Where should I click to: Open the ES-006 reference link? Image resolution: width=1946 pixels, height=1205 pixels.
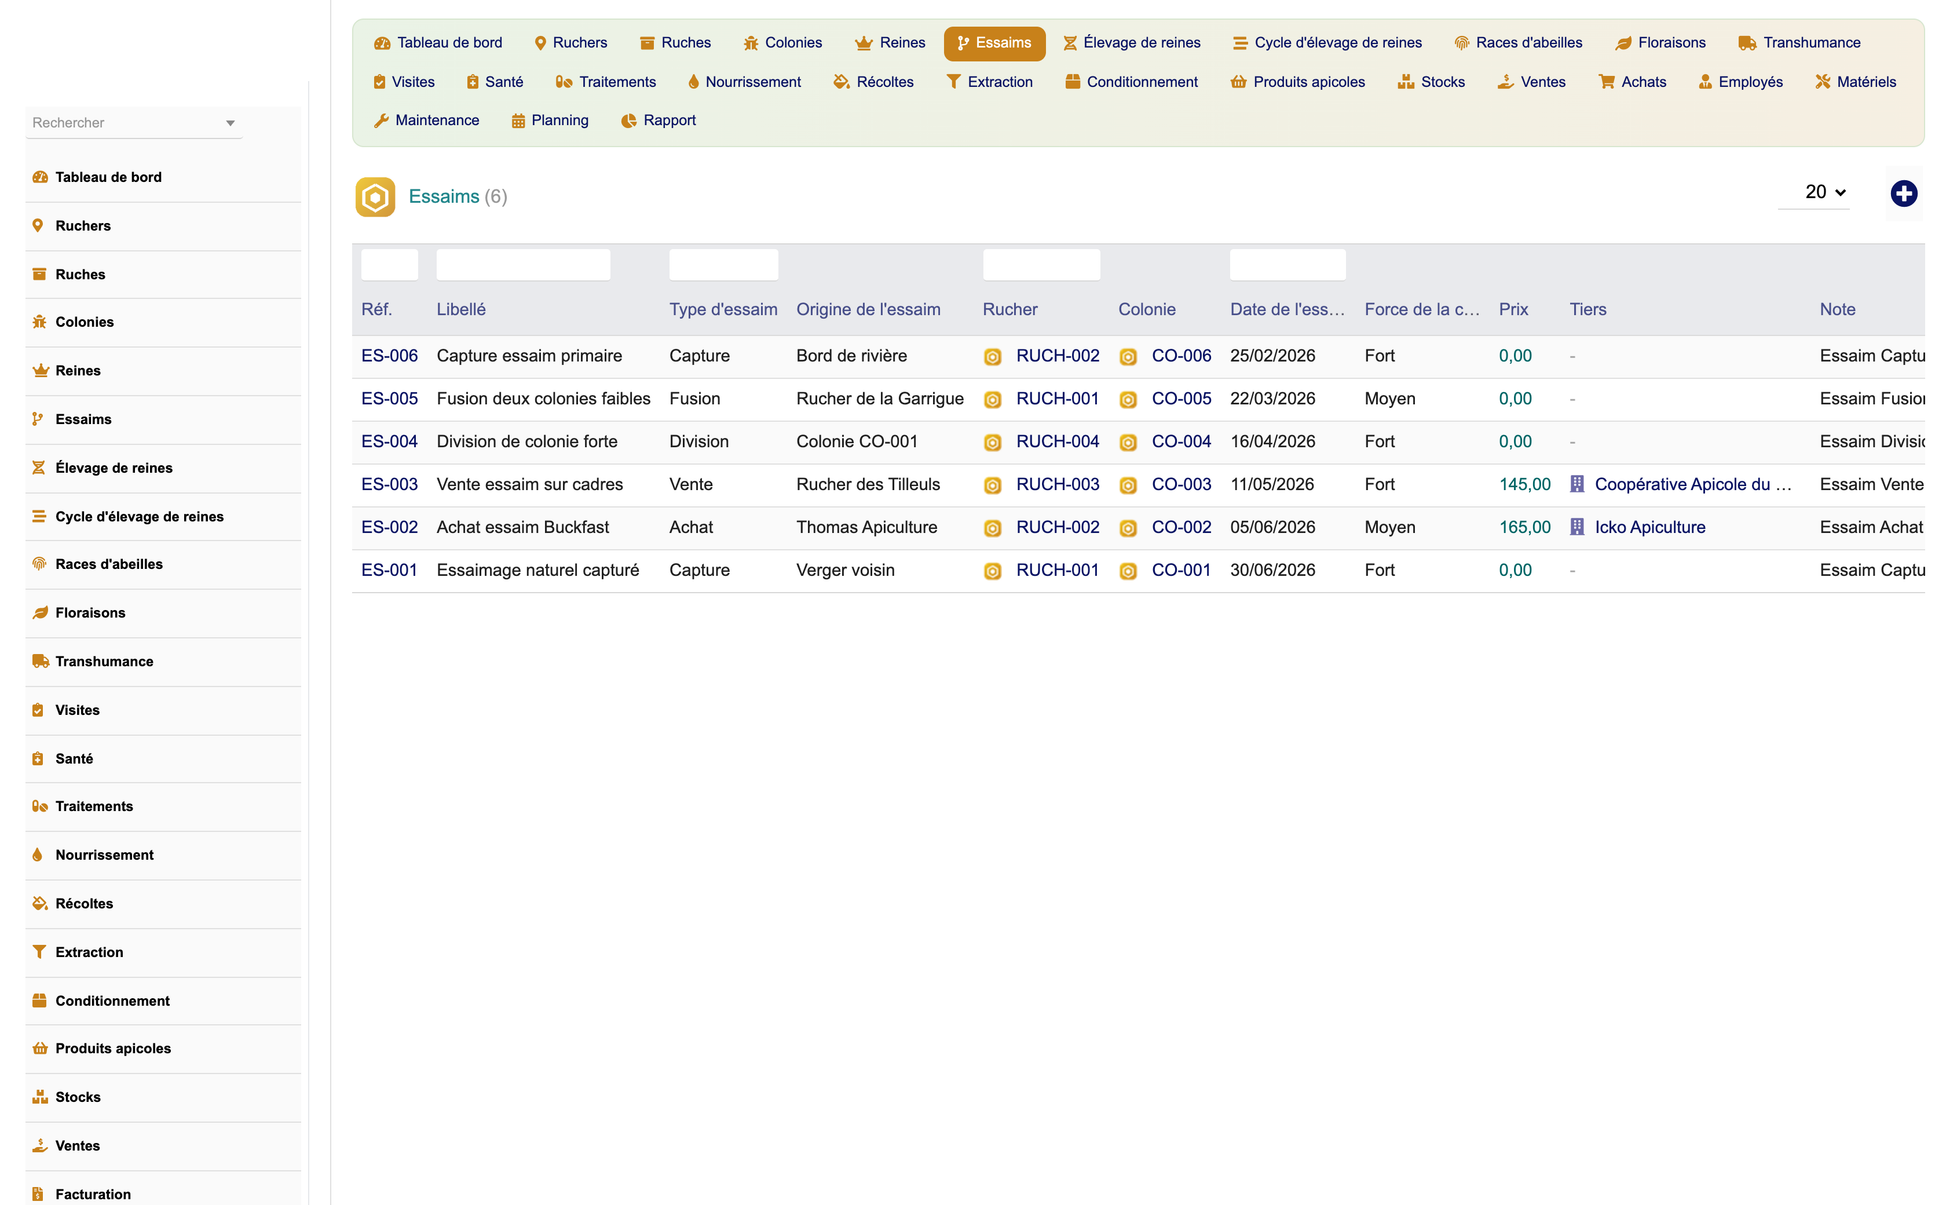(x=389, y=356)
